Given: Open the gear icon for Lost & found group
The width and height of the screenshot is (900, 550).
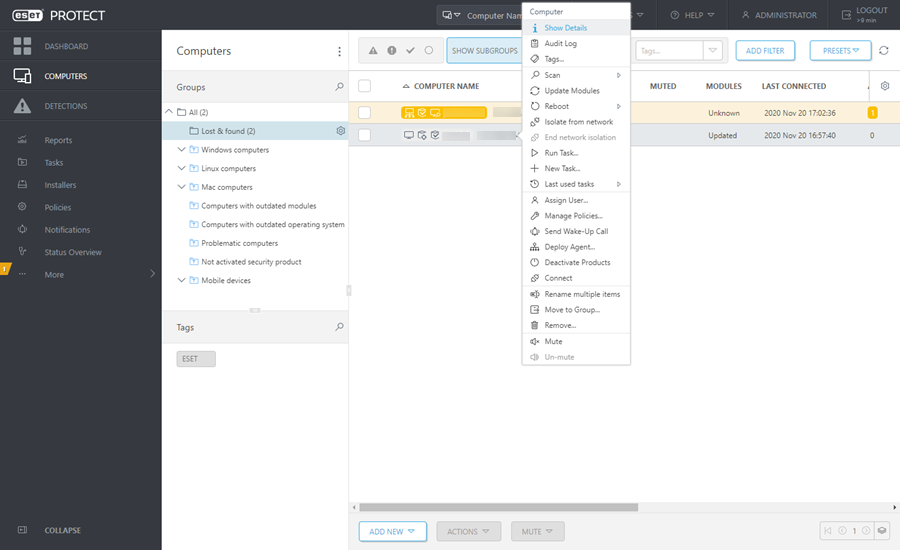Looking at the screenshot, I should coord(340,131).
